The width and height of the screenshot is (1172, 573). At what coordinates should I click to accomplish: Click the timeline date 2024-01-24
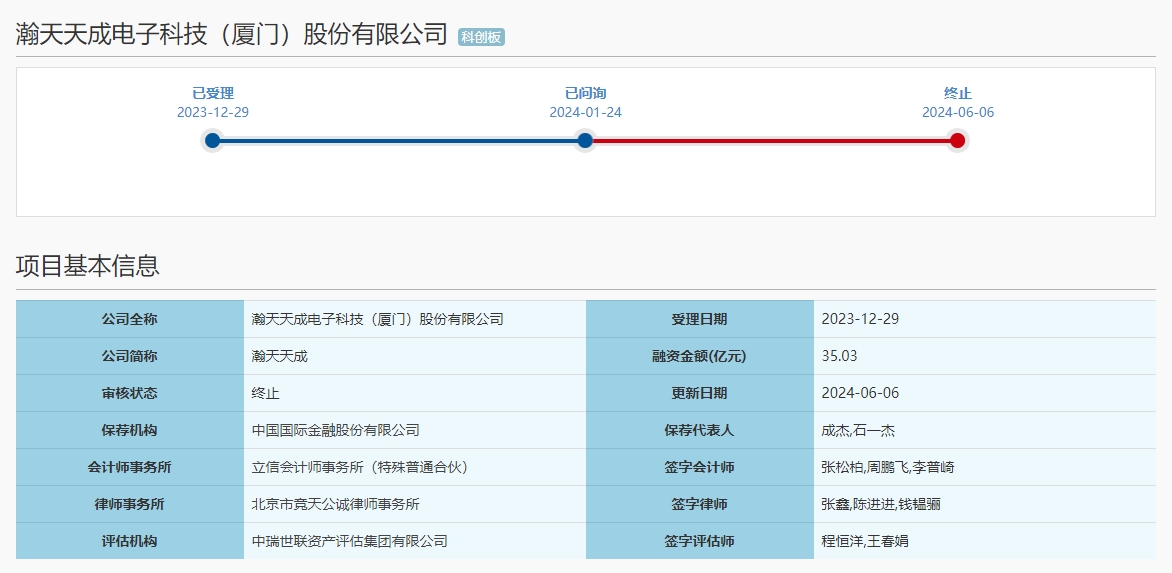point(585,113)
